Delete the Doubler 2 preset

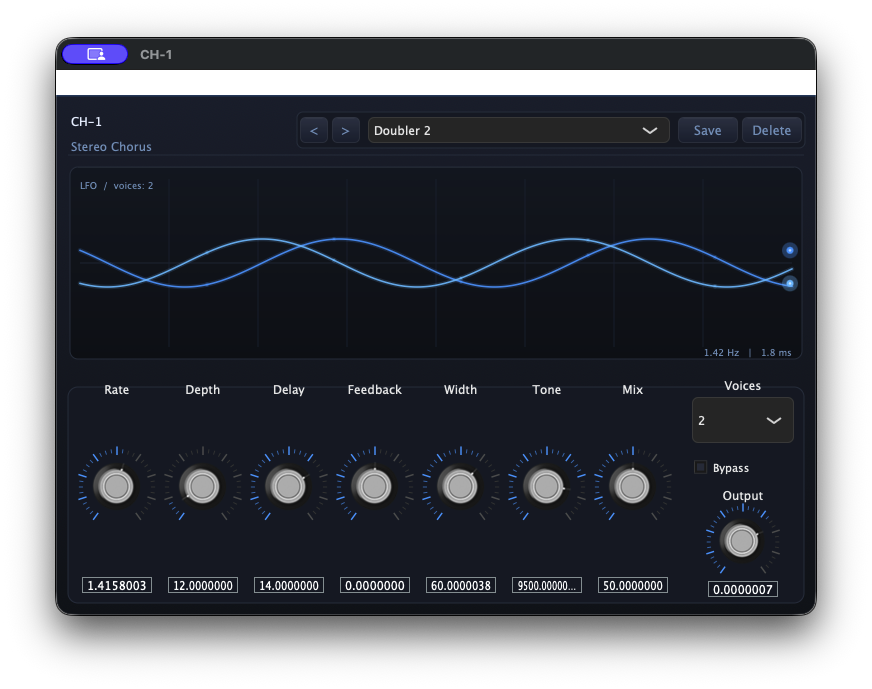tap(771, 130)
